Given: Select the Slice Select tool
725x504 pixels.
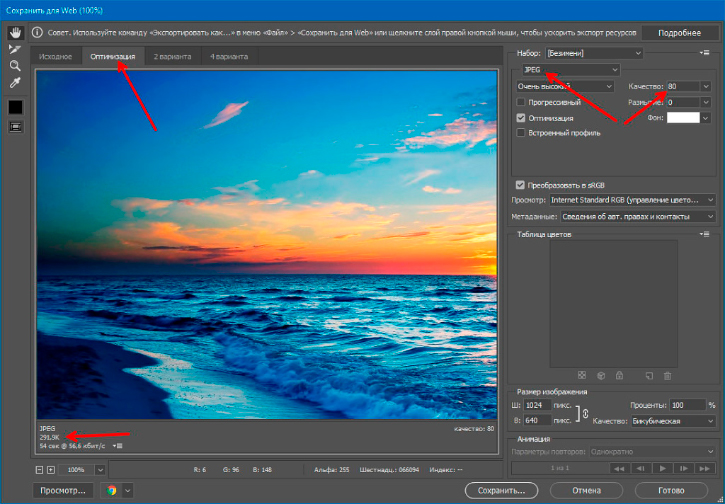Looking at the screenshot, I should (15, 48).
